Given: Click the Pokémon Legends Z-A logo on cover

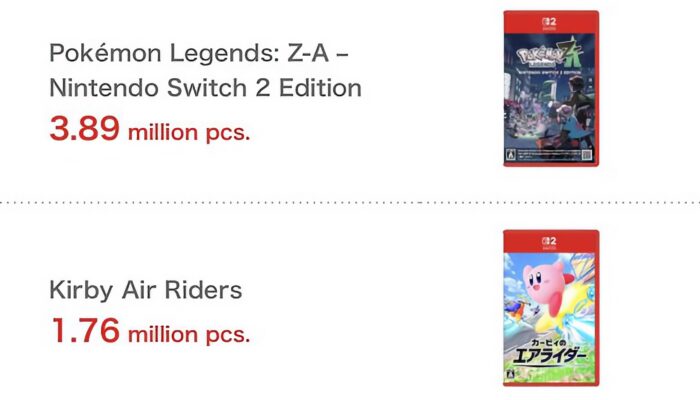Looking at the screenshot, I should click(x=550, y=52).
